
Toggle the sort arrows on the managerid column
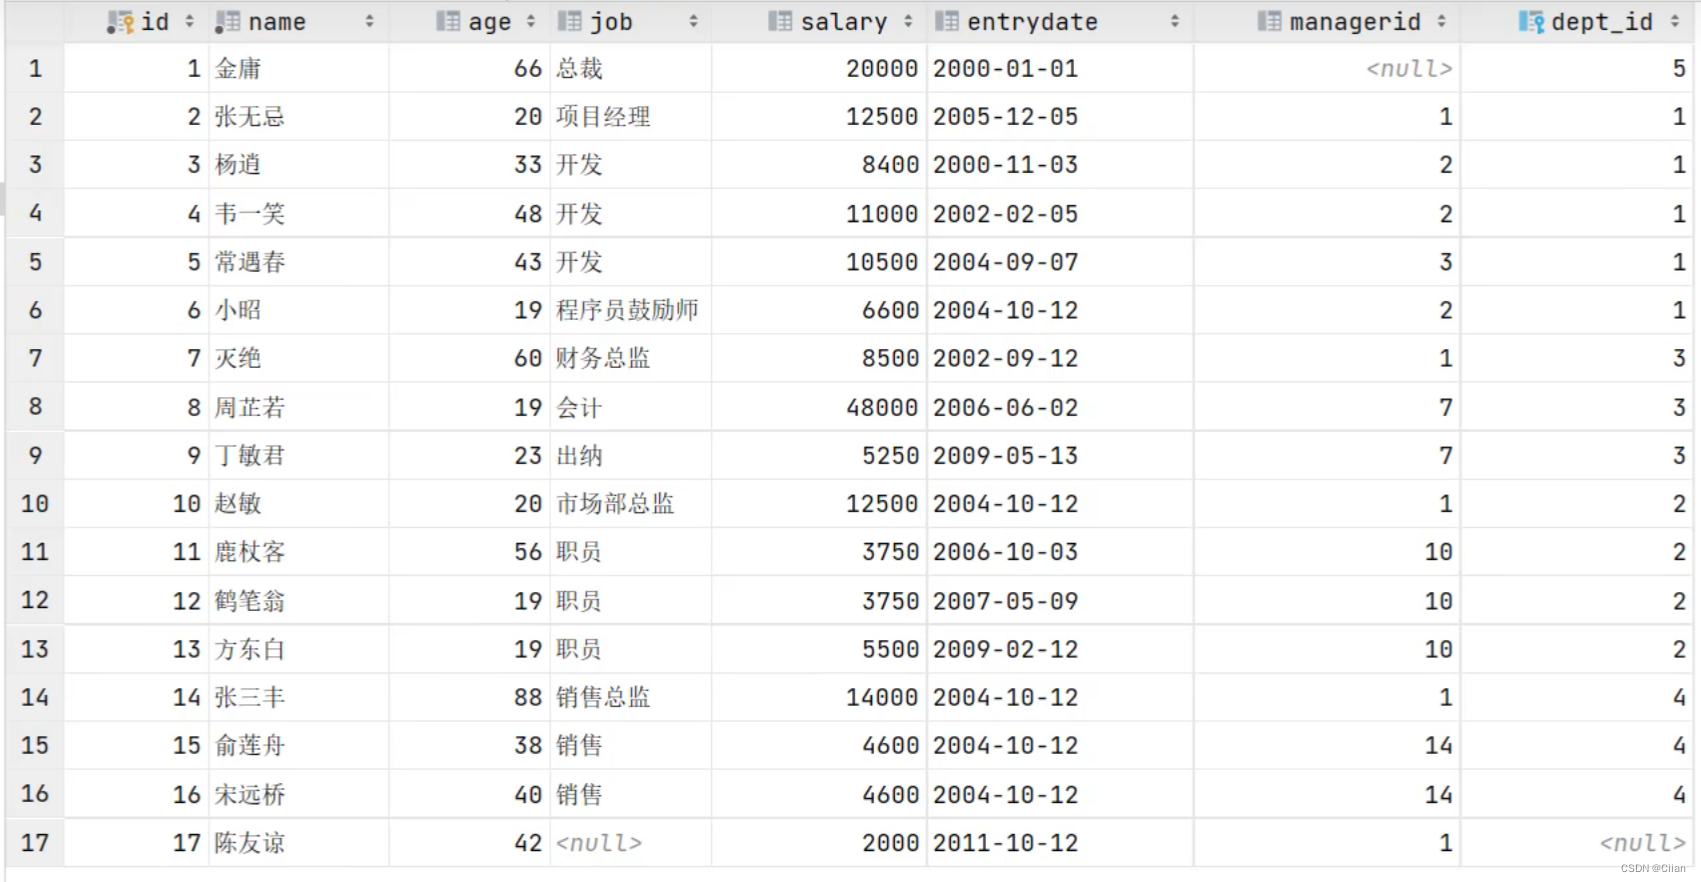(x=1441, y=21)
